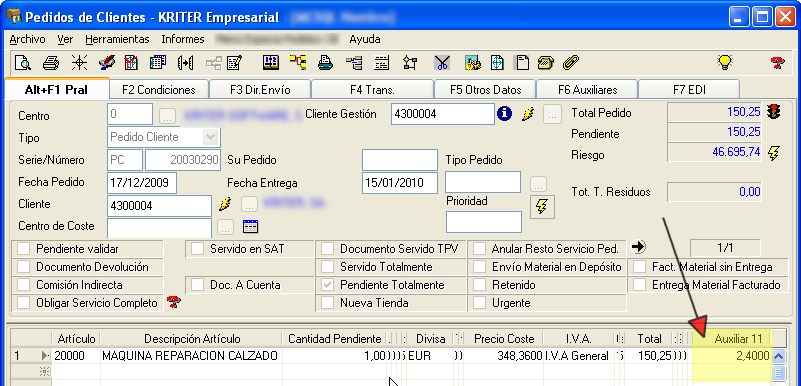The height and width of the screenshot is (386, 801).
Task: Toggle Nueva Tienda checkbox
Action: coord(327,303)
